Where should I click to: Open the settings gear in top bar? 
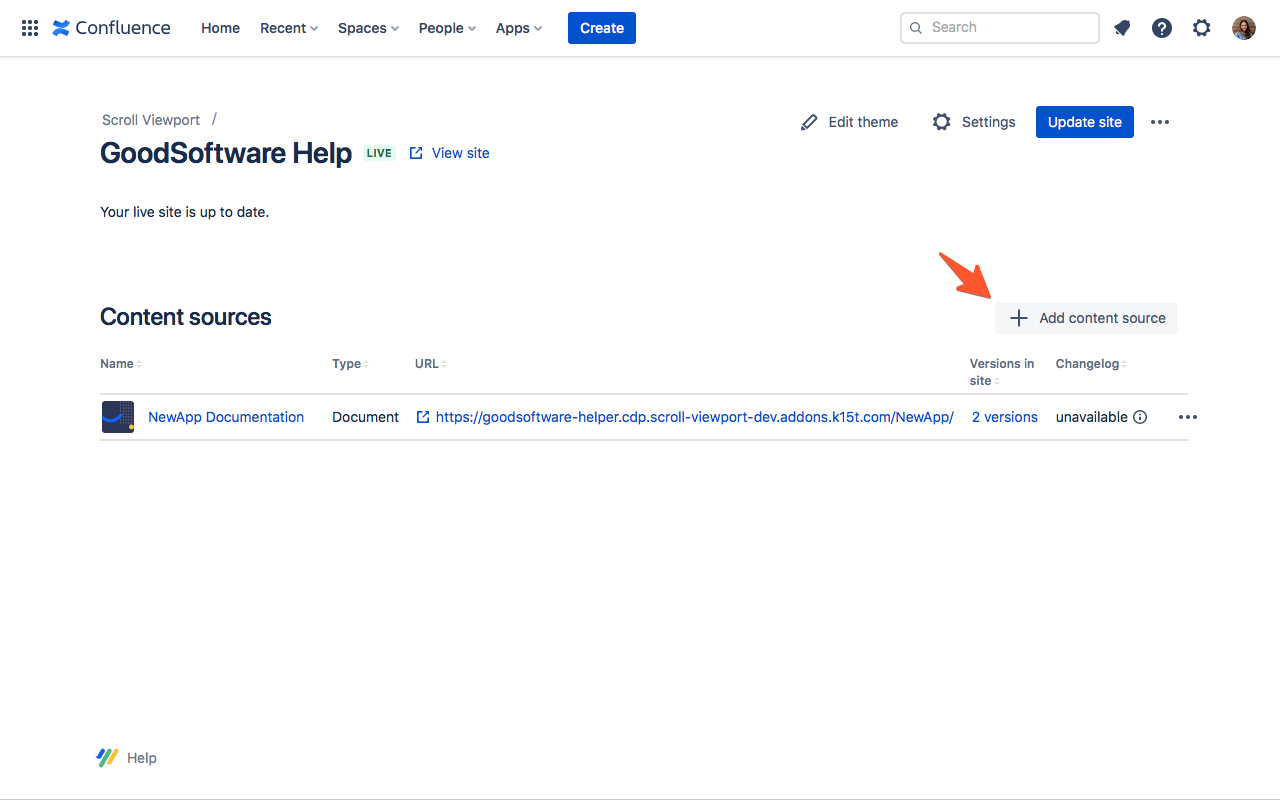point(1202,28)
